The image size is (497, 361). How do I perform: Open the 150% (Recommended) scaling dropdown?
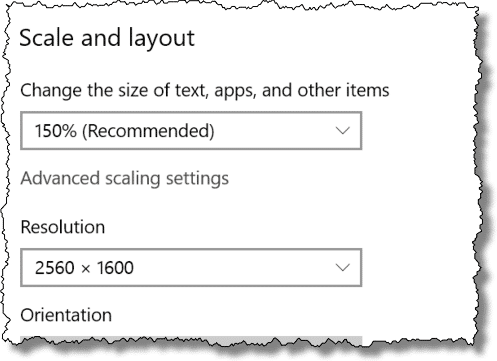[191, 131]
